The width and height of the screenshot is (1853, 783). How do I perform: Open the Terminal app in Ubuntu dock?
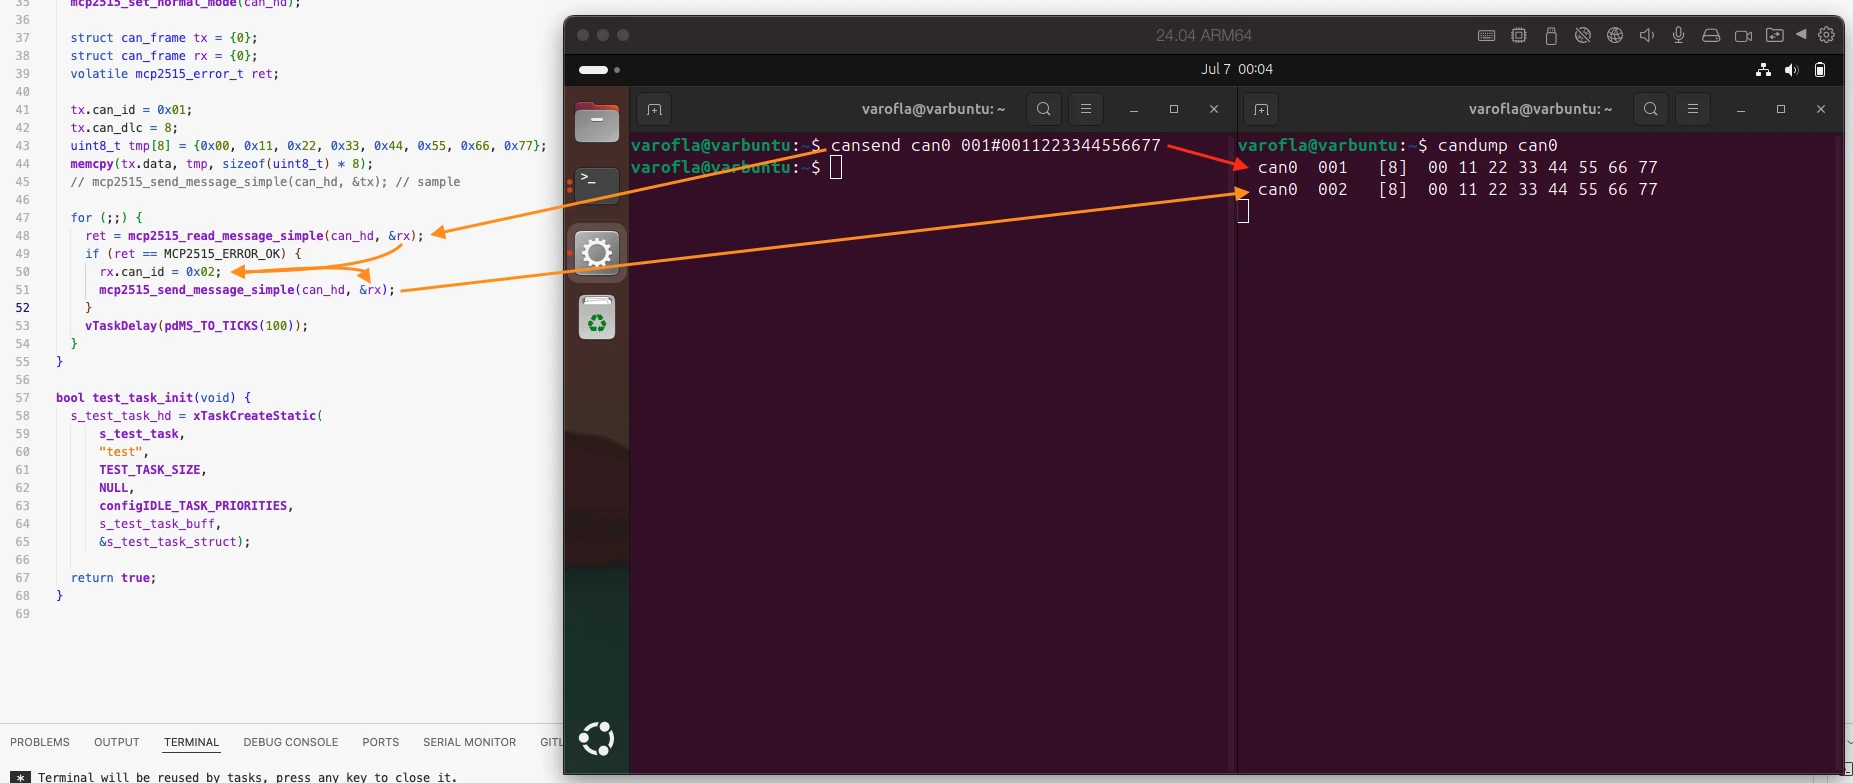597,186
